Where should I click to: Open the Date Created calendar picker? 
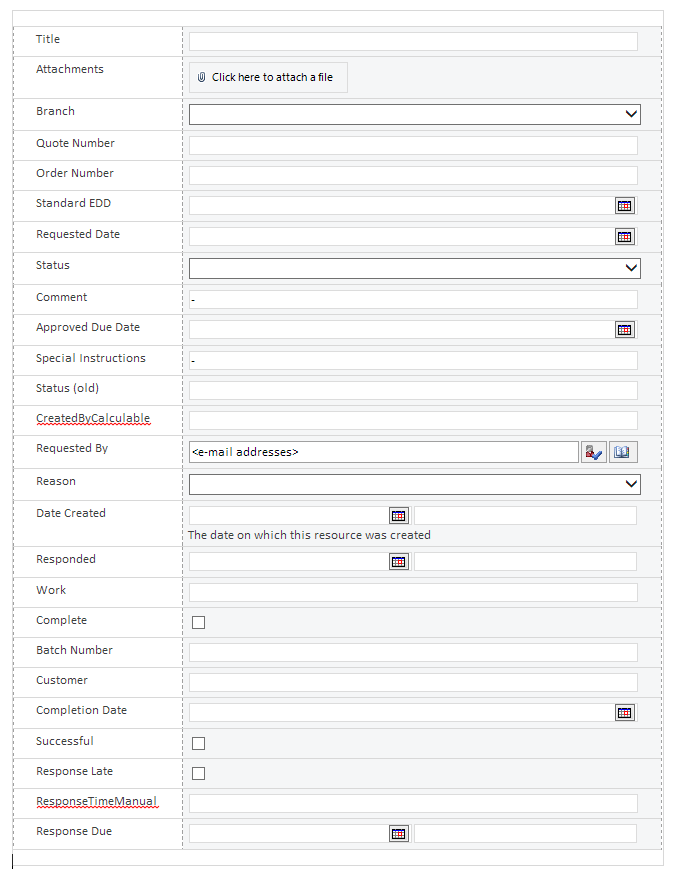[398, 516]
